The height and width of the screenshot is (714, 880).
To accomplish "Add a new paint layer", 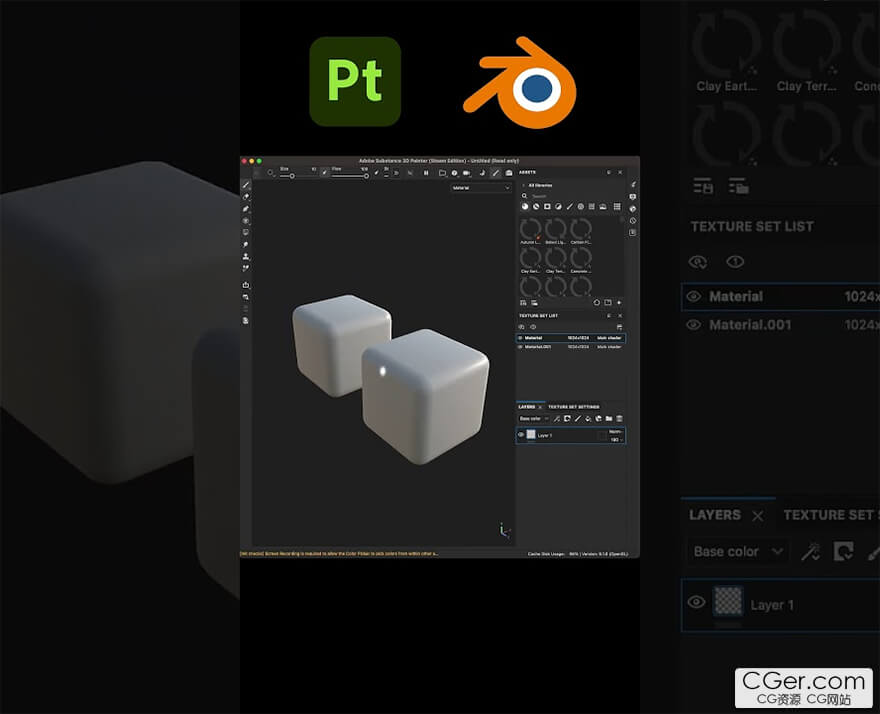I will coord(578,419).
